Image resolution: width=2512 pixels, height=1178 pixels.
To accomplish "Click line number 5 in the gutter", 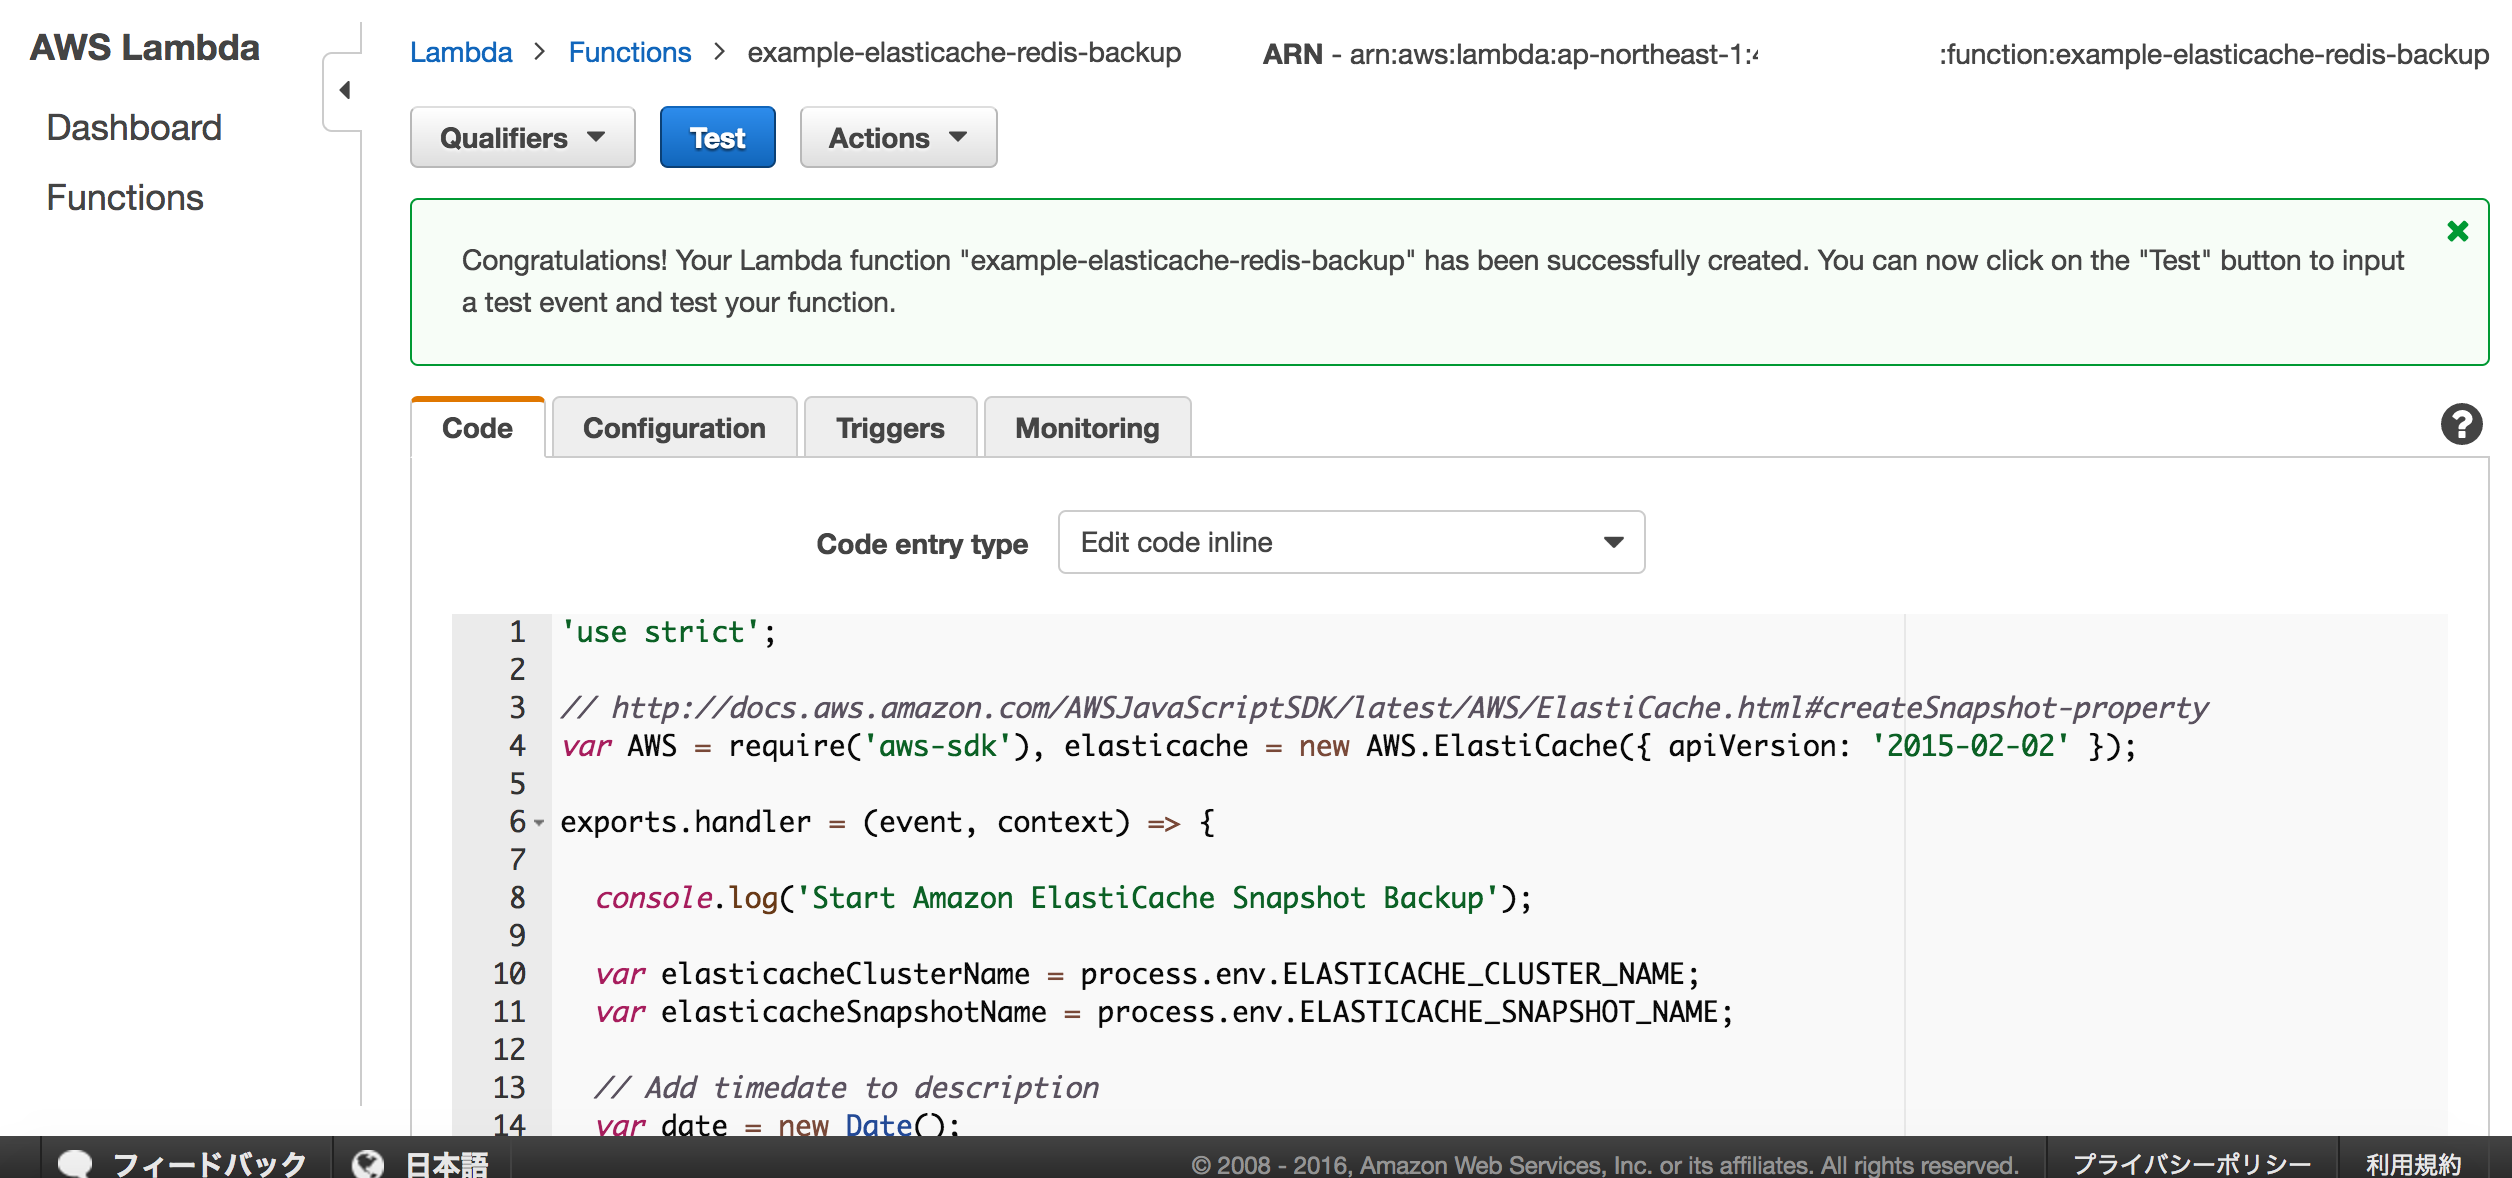I will (517, 784).
